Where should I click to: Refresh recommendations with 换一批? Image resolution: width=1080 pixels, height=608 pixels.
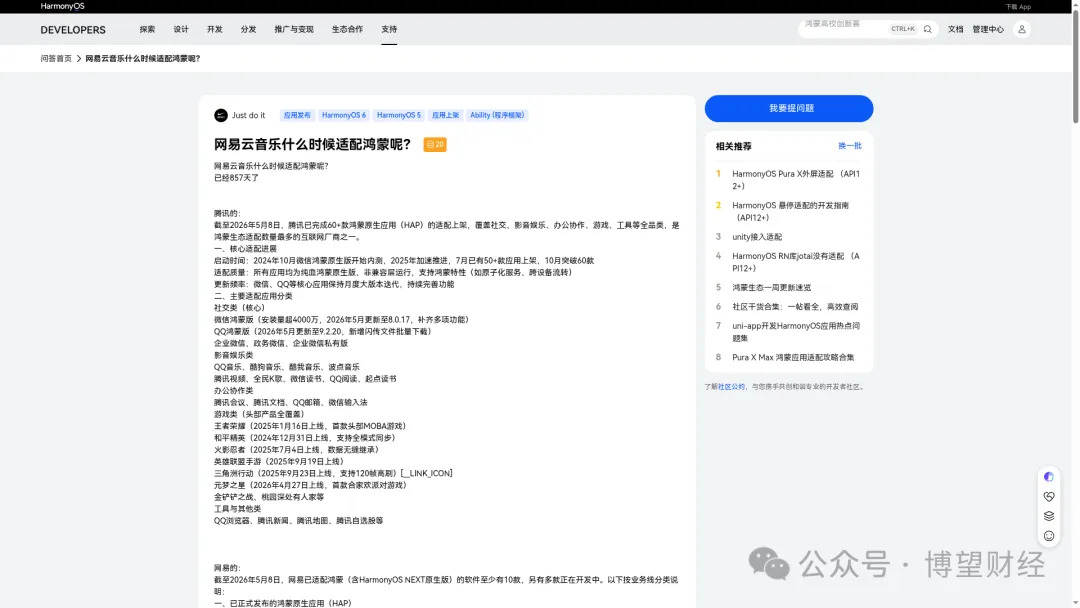point(849,146)
